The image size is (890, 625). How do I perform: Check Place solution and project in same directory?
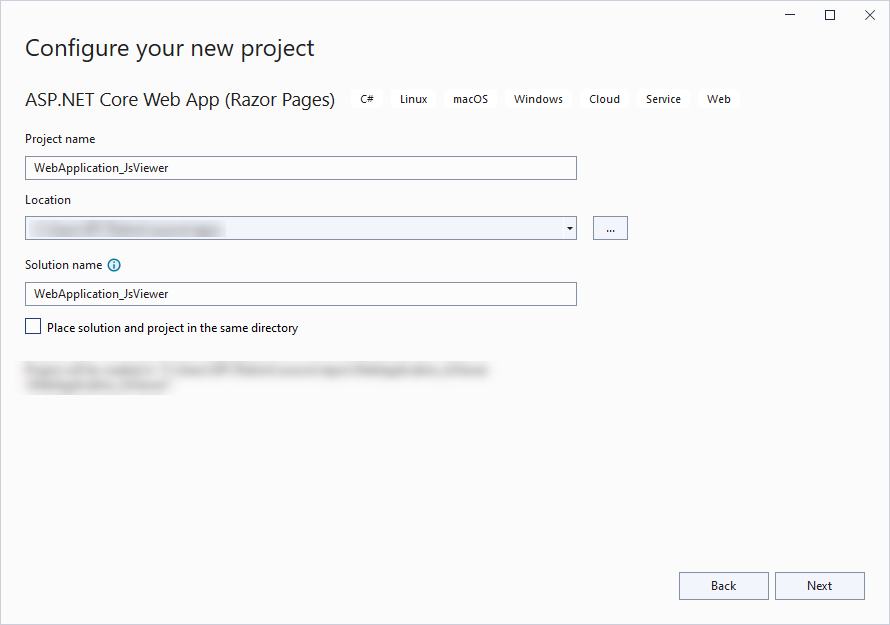click(33, 326)
